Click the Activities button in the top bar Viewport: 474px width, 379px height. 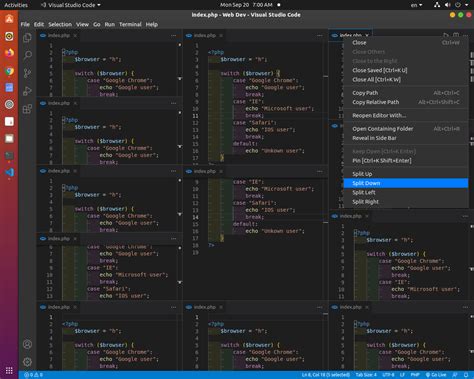[x=16, y=5]
